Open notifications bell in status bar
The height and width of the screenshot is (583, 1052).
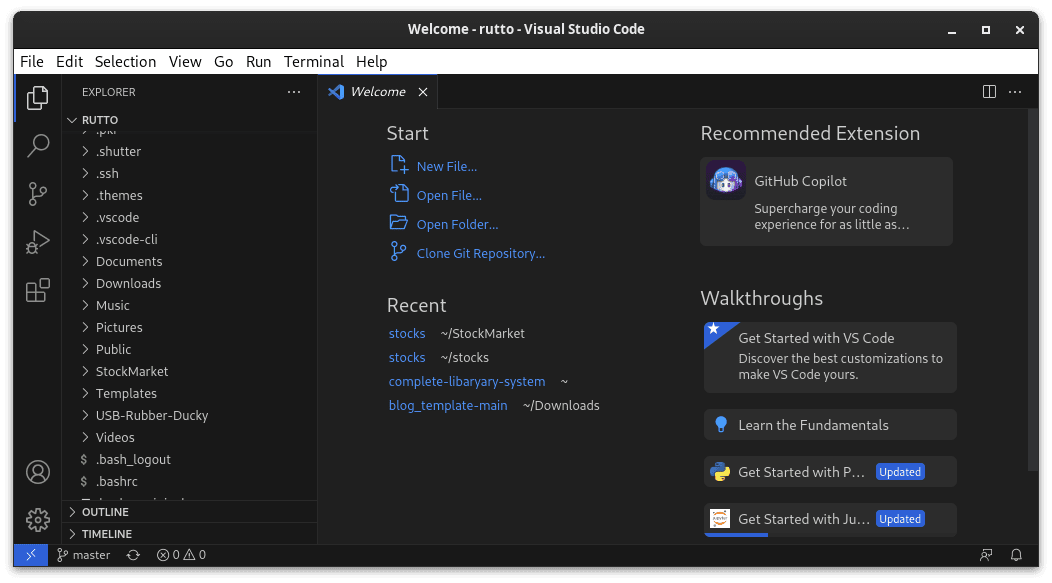tap(1016, 555)
